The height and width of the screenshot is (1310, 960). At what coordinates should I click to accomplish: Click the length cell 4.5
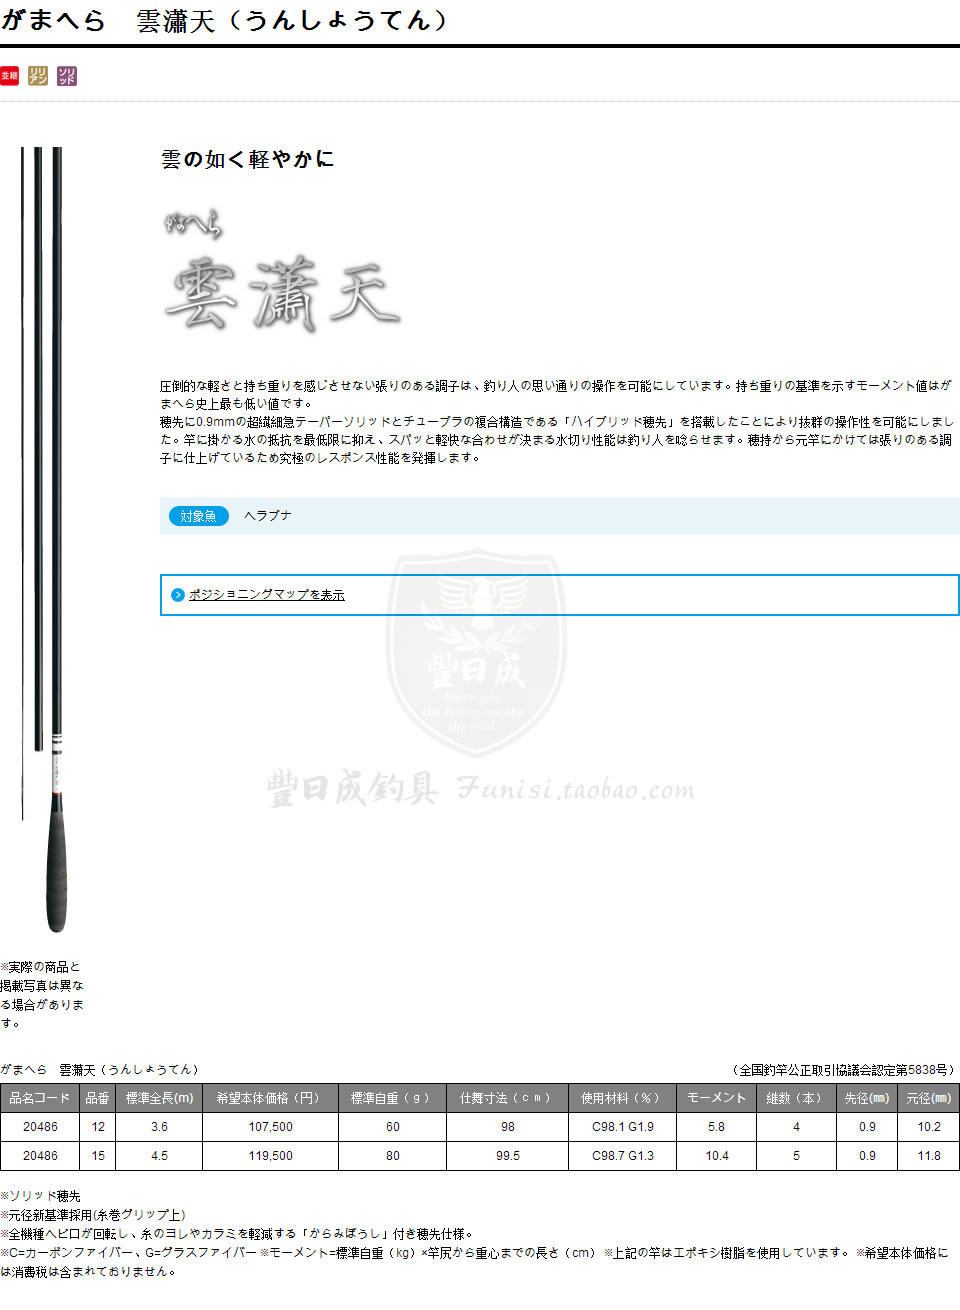[160, 1156]
